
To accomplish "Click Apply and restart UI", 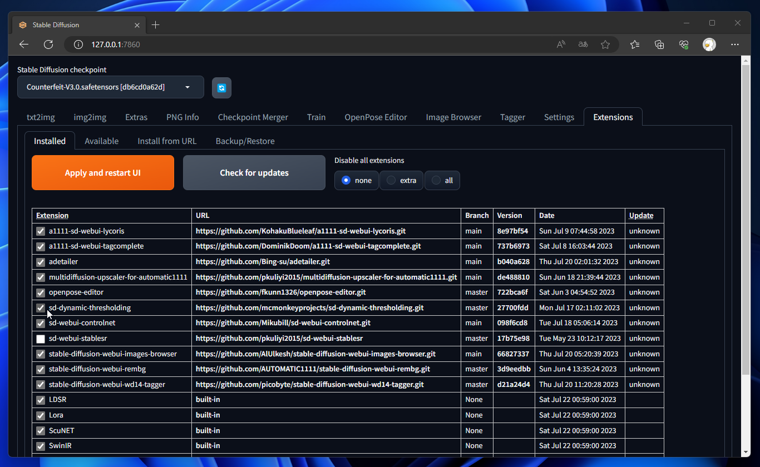I will point(103,173).
